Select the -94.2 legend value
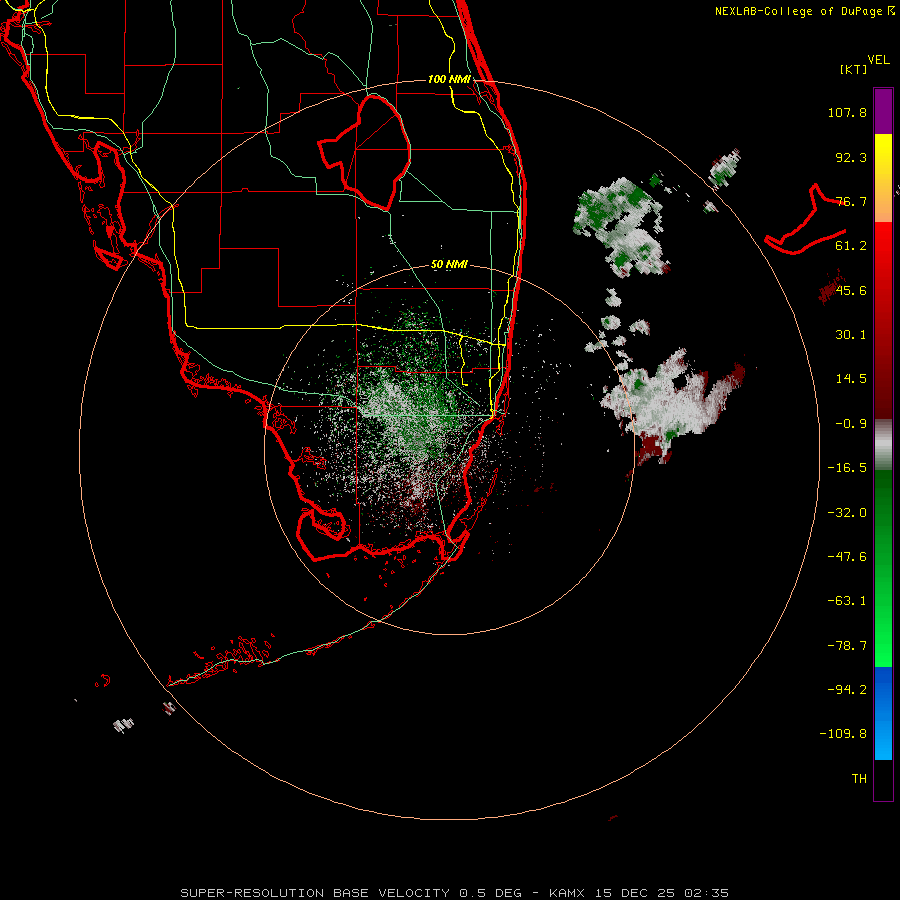This screenshot has width=900, height=900. (847, 689)
